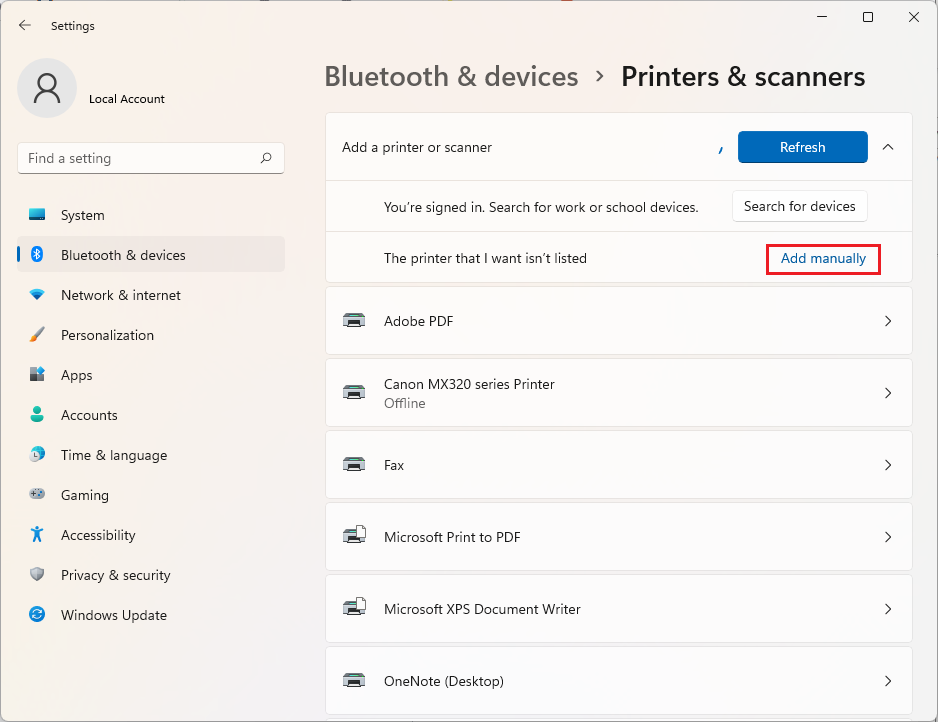Go to Bluetooth & devices breadcrumb
The height and width of the screenshot is (722, 938).
[x=451, y=77]
